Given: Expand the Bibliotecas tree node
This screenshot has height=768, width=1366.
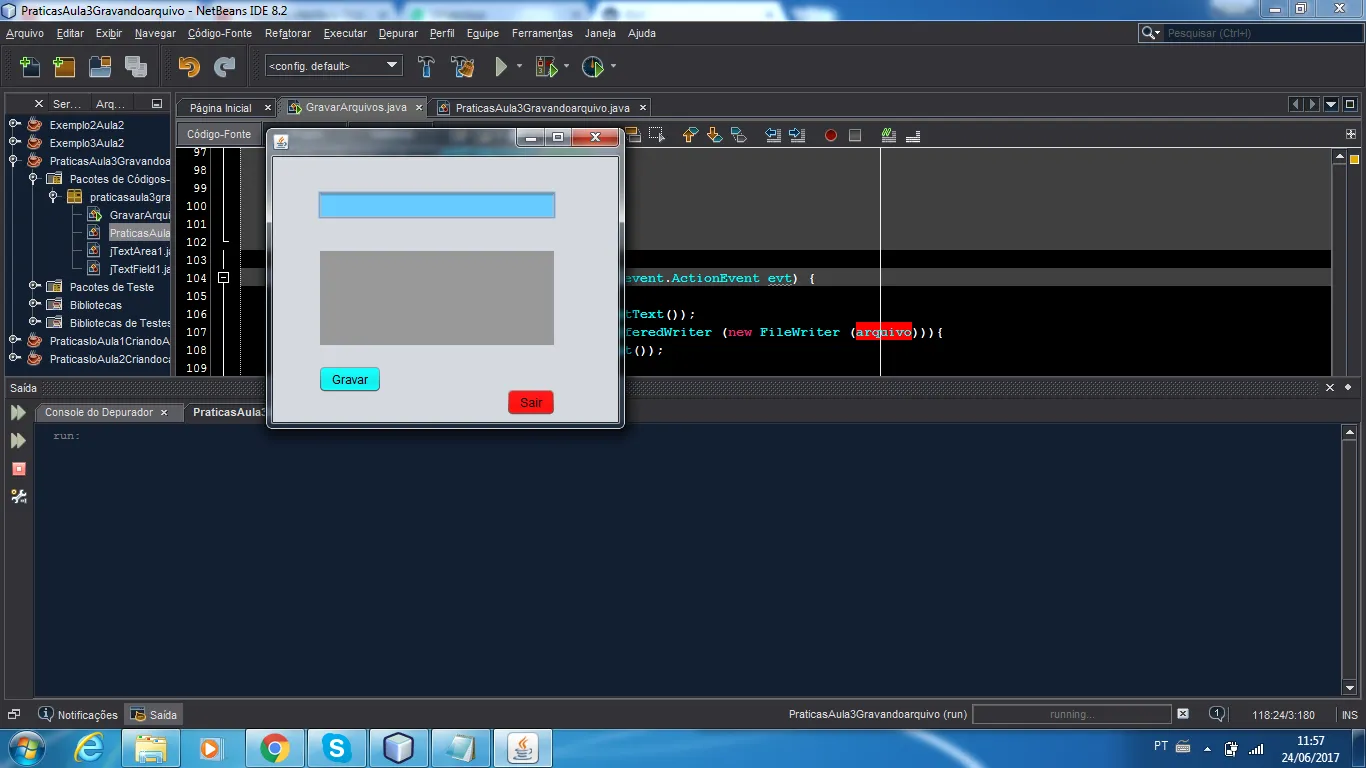Looking at the screenshot, I should (34, 304).
